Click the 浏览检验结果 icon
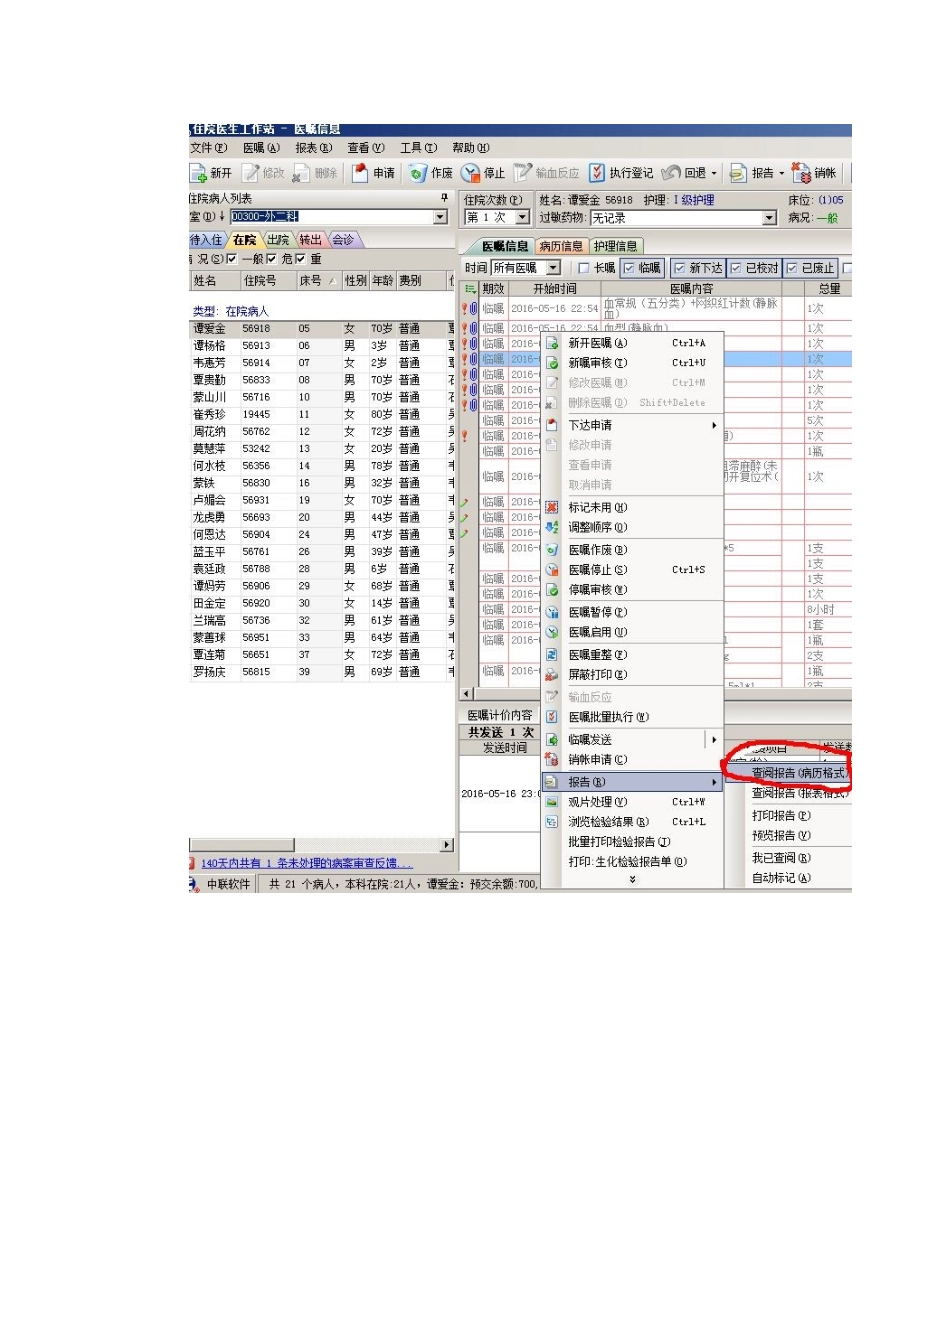The width and height of the screenshot is (950, 1344). (551, 822)
